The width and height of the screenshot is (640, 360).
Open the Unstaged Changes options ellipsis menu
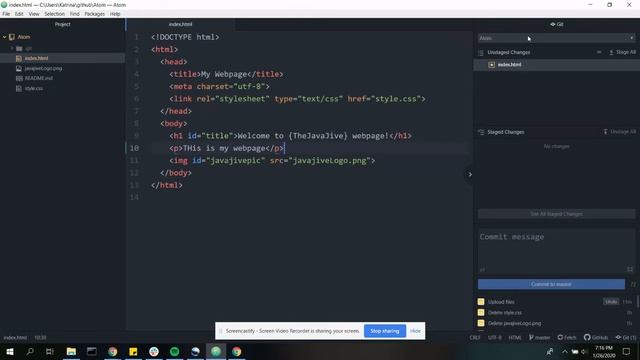tap(599, 52)
